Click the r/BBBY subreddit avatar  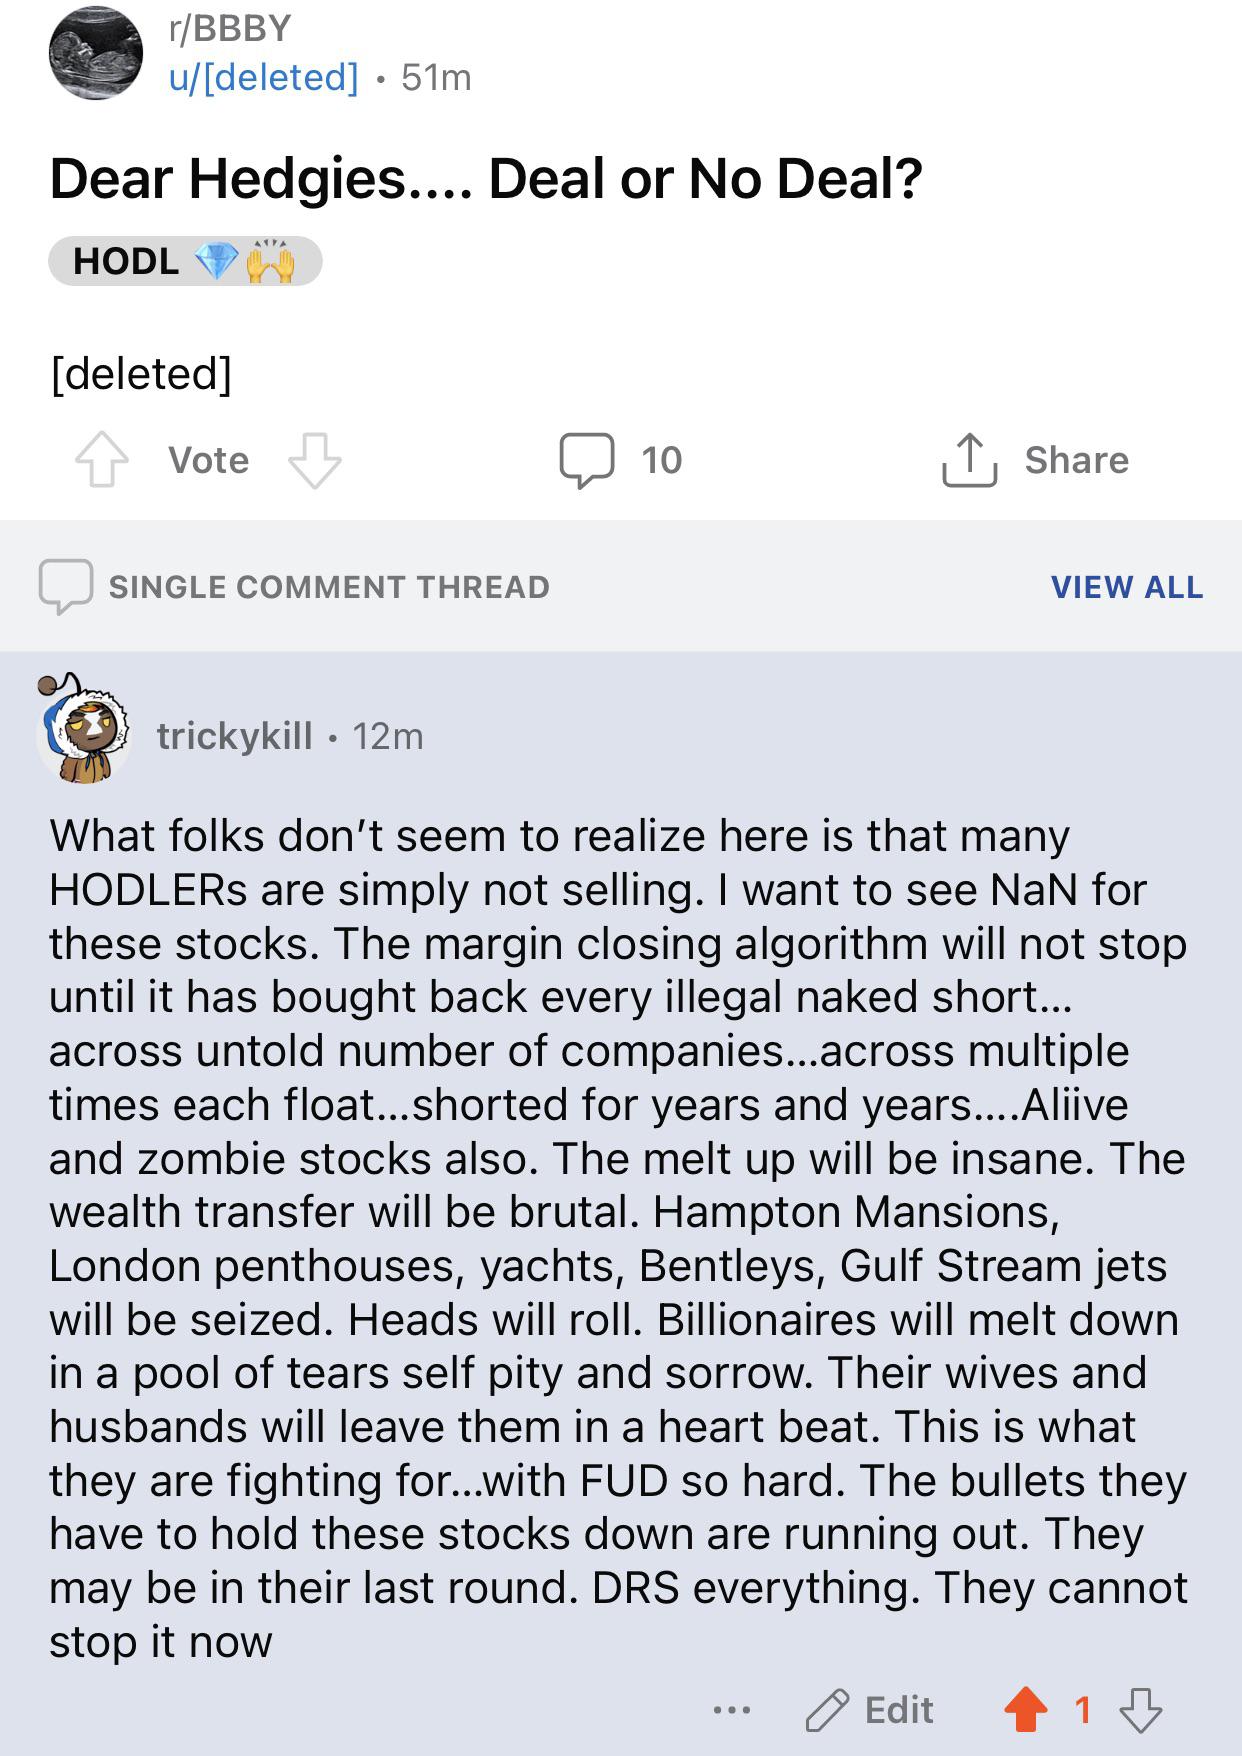pyautogui.click(x=96, y=52)
